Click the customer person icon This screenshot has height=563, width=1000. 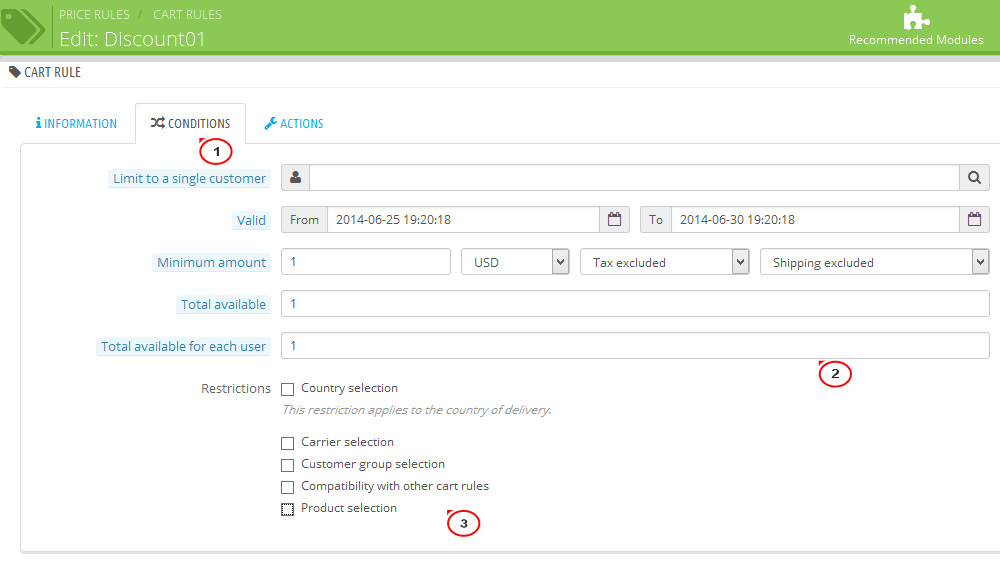[x=295, y=177]
